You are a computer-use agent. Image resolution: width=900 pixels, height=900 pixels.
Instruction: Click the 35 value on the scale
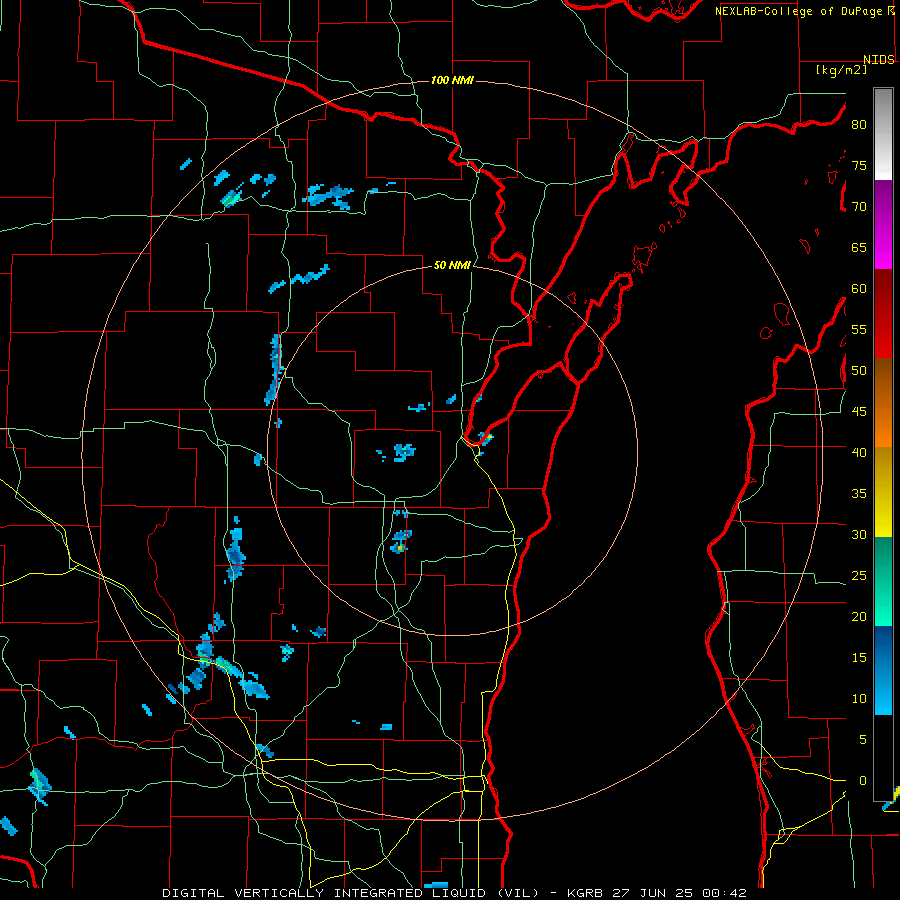tap(859, 494)
